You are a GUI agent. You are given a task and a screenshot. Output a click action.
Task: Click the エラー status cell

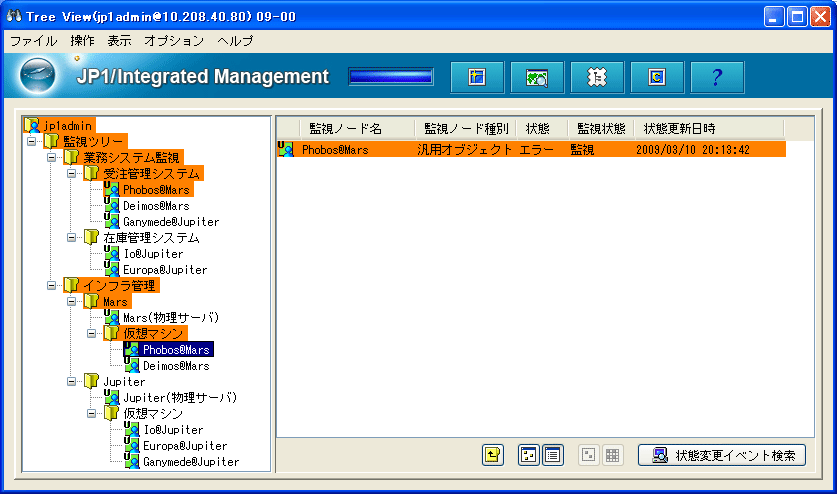(536, 150)
